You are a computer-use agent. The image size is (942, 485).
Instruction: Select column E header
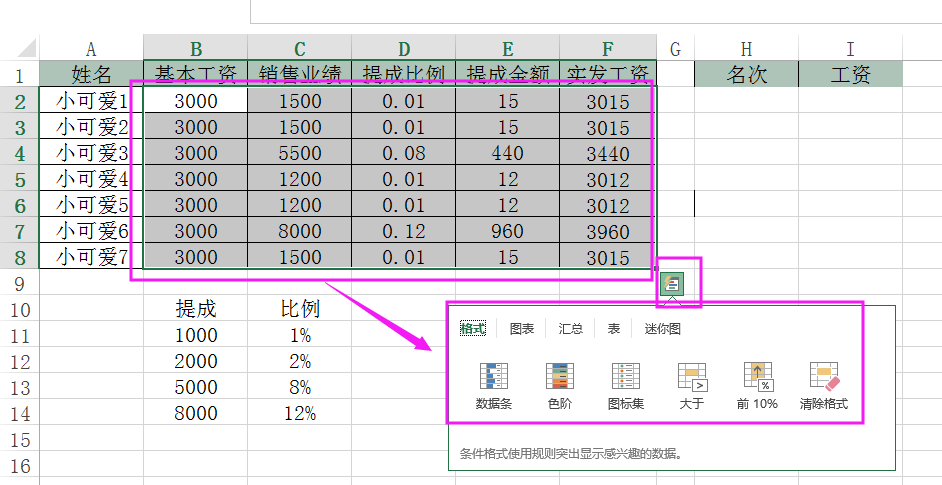(x=508, y=49)
